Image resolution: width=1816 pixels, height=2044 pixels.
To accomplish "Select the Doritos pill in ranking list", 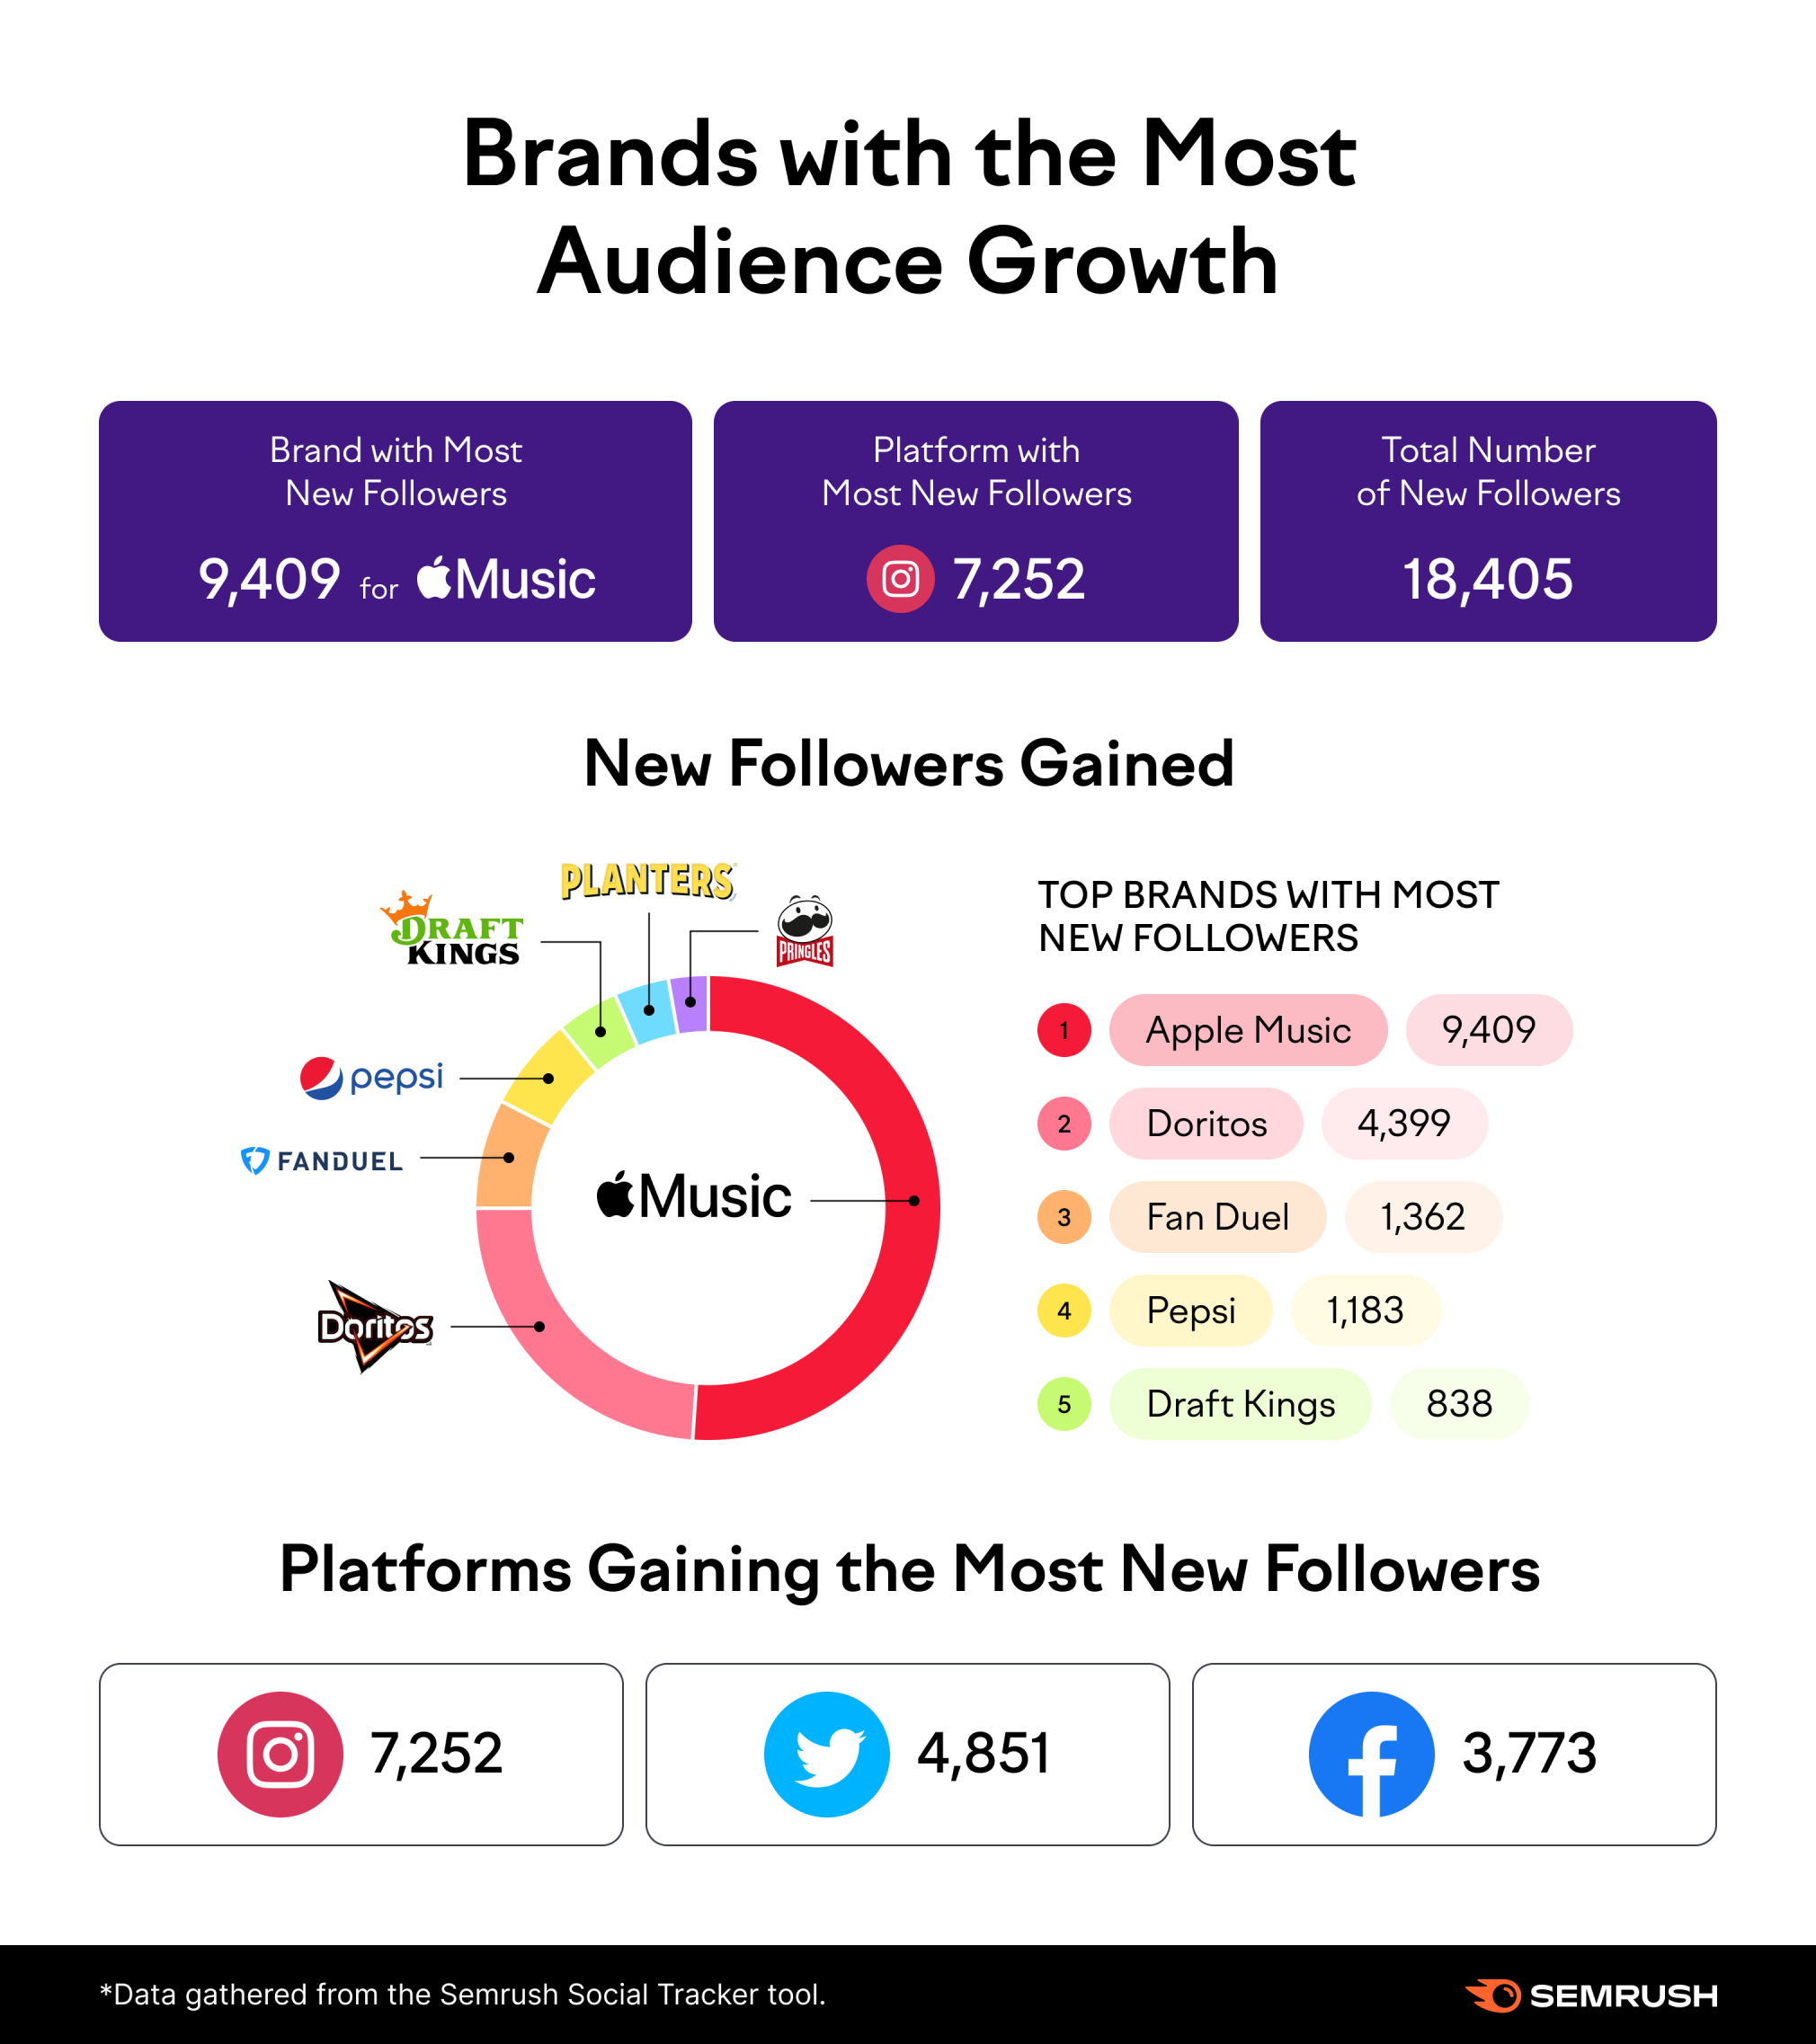I will pyautogui.click(x=1206, y=1124).
